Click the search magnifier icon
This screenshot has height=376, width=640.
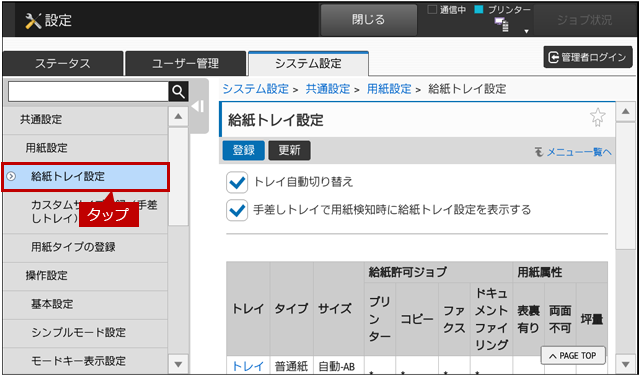[x=178, y=92]
